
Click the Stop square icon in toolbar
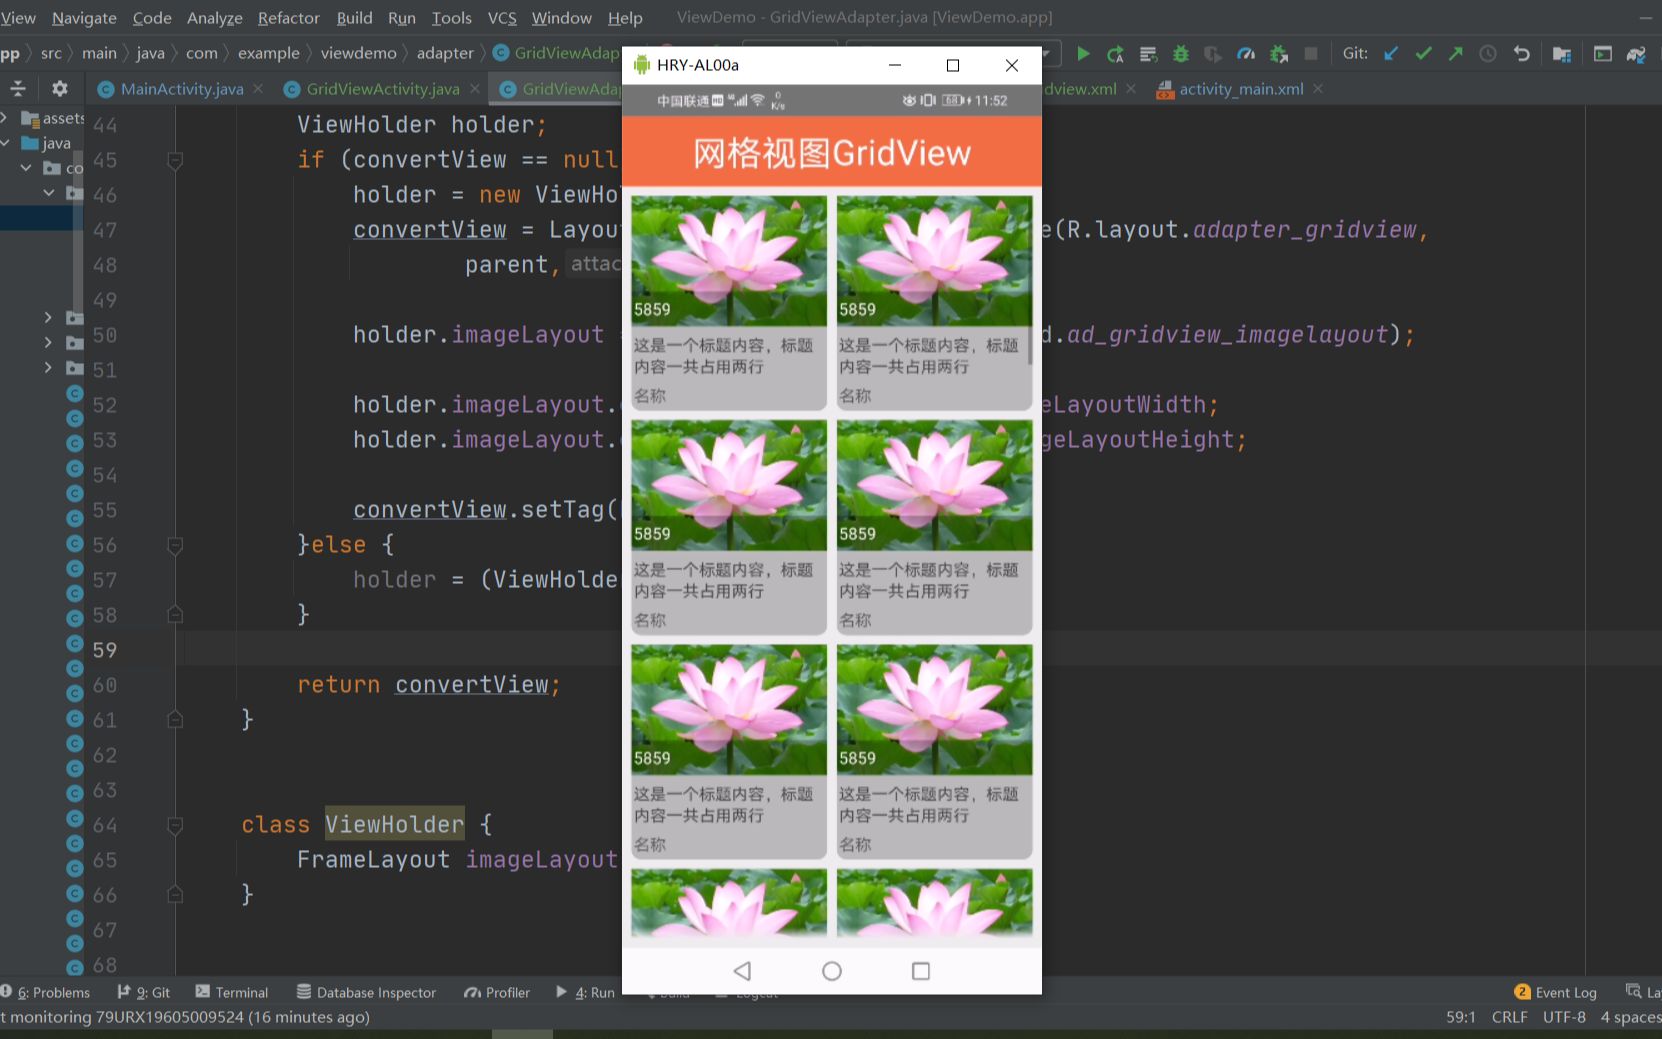(x=1311, y=53)
